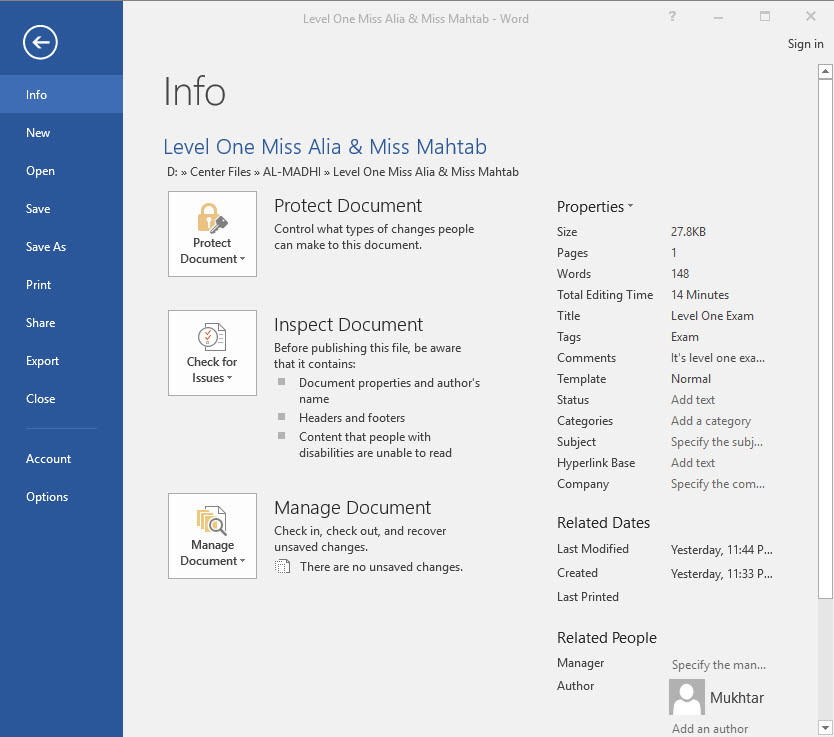
Task: Select the Info tab in sidebar
Action: click(61, 94)
